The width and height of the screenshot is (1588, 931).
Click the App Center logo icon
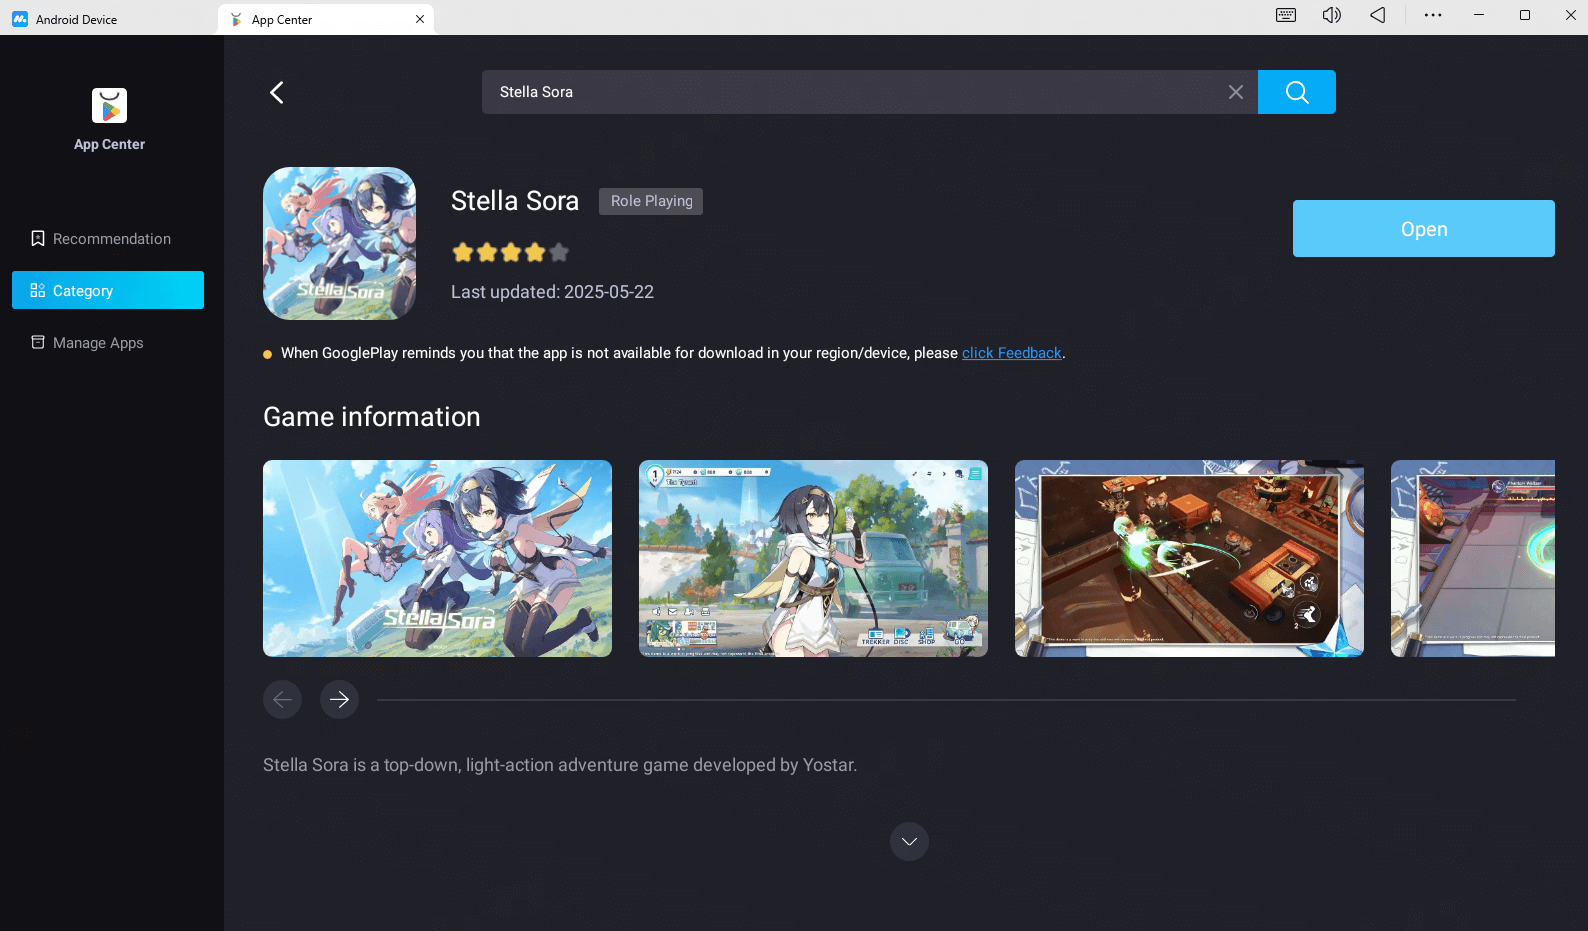pos(109,106)
